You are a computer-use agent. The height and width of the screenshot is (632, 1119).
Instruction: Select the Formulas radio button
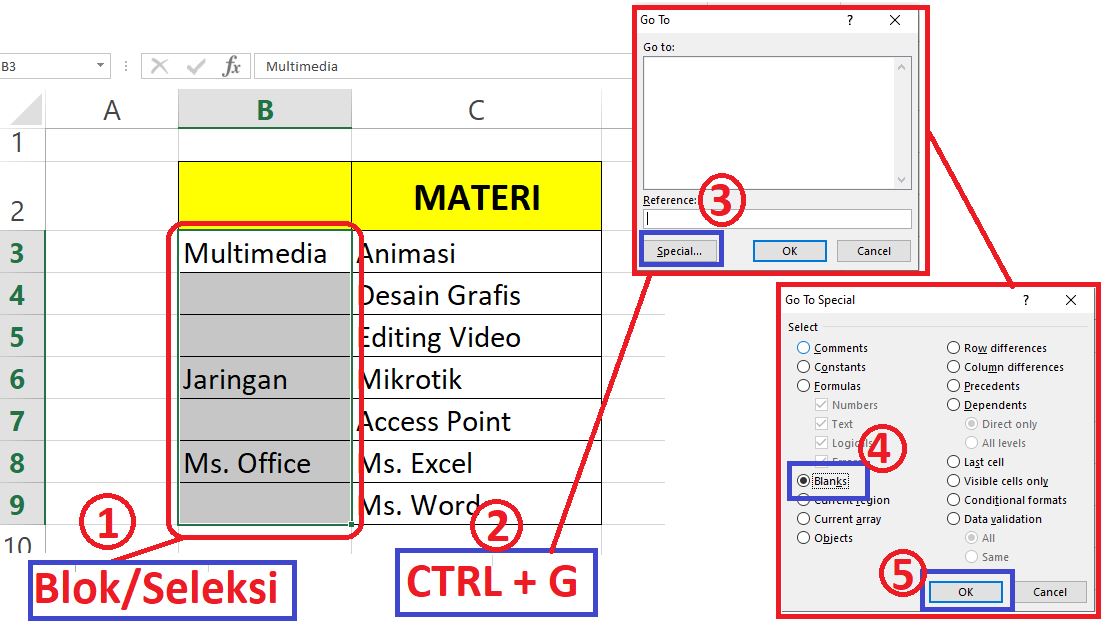pos(804,386)
